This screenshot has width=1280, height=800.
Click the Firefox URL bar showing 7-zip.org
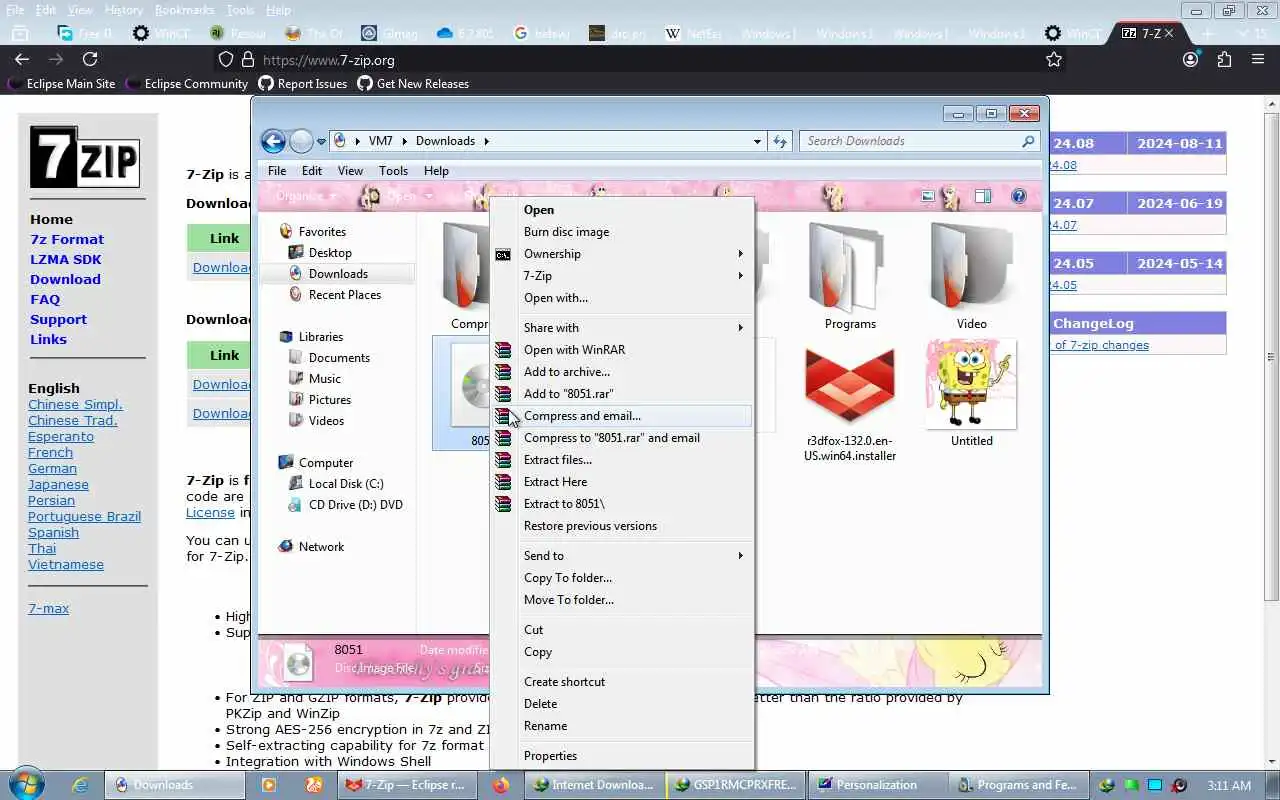(x=640, y=60)
